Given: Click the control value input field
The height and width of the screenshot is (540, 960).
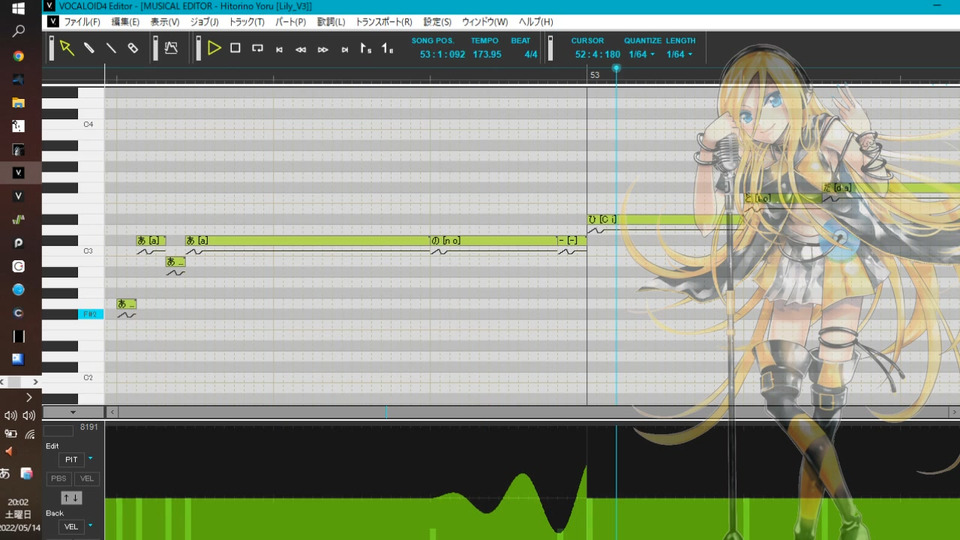Looking at the screenshot, I should pos(59,431).
